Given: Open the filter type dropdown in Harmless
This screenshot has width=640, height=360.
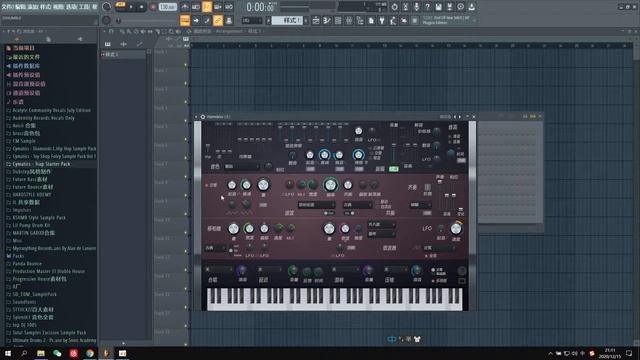Looking at the screenshot, I should [316, 205].
